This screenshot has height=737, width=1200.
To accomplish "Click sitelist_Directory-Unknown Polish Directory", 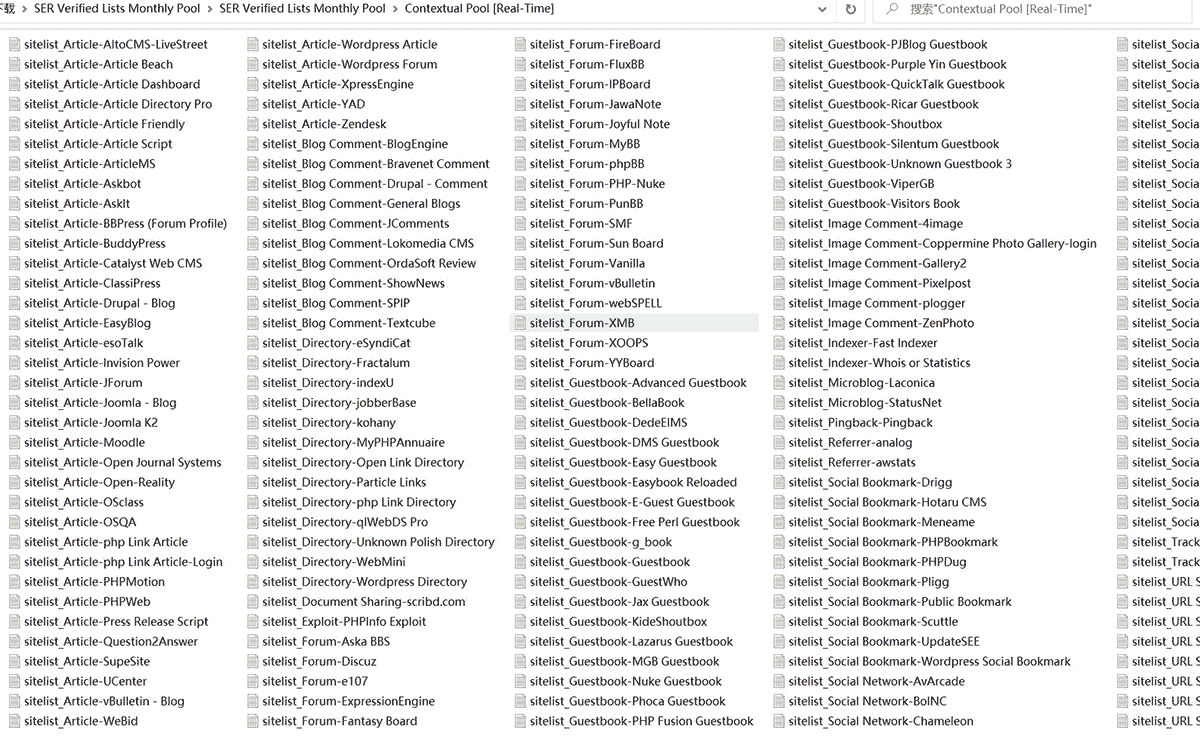I will tap(378, 542).
